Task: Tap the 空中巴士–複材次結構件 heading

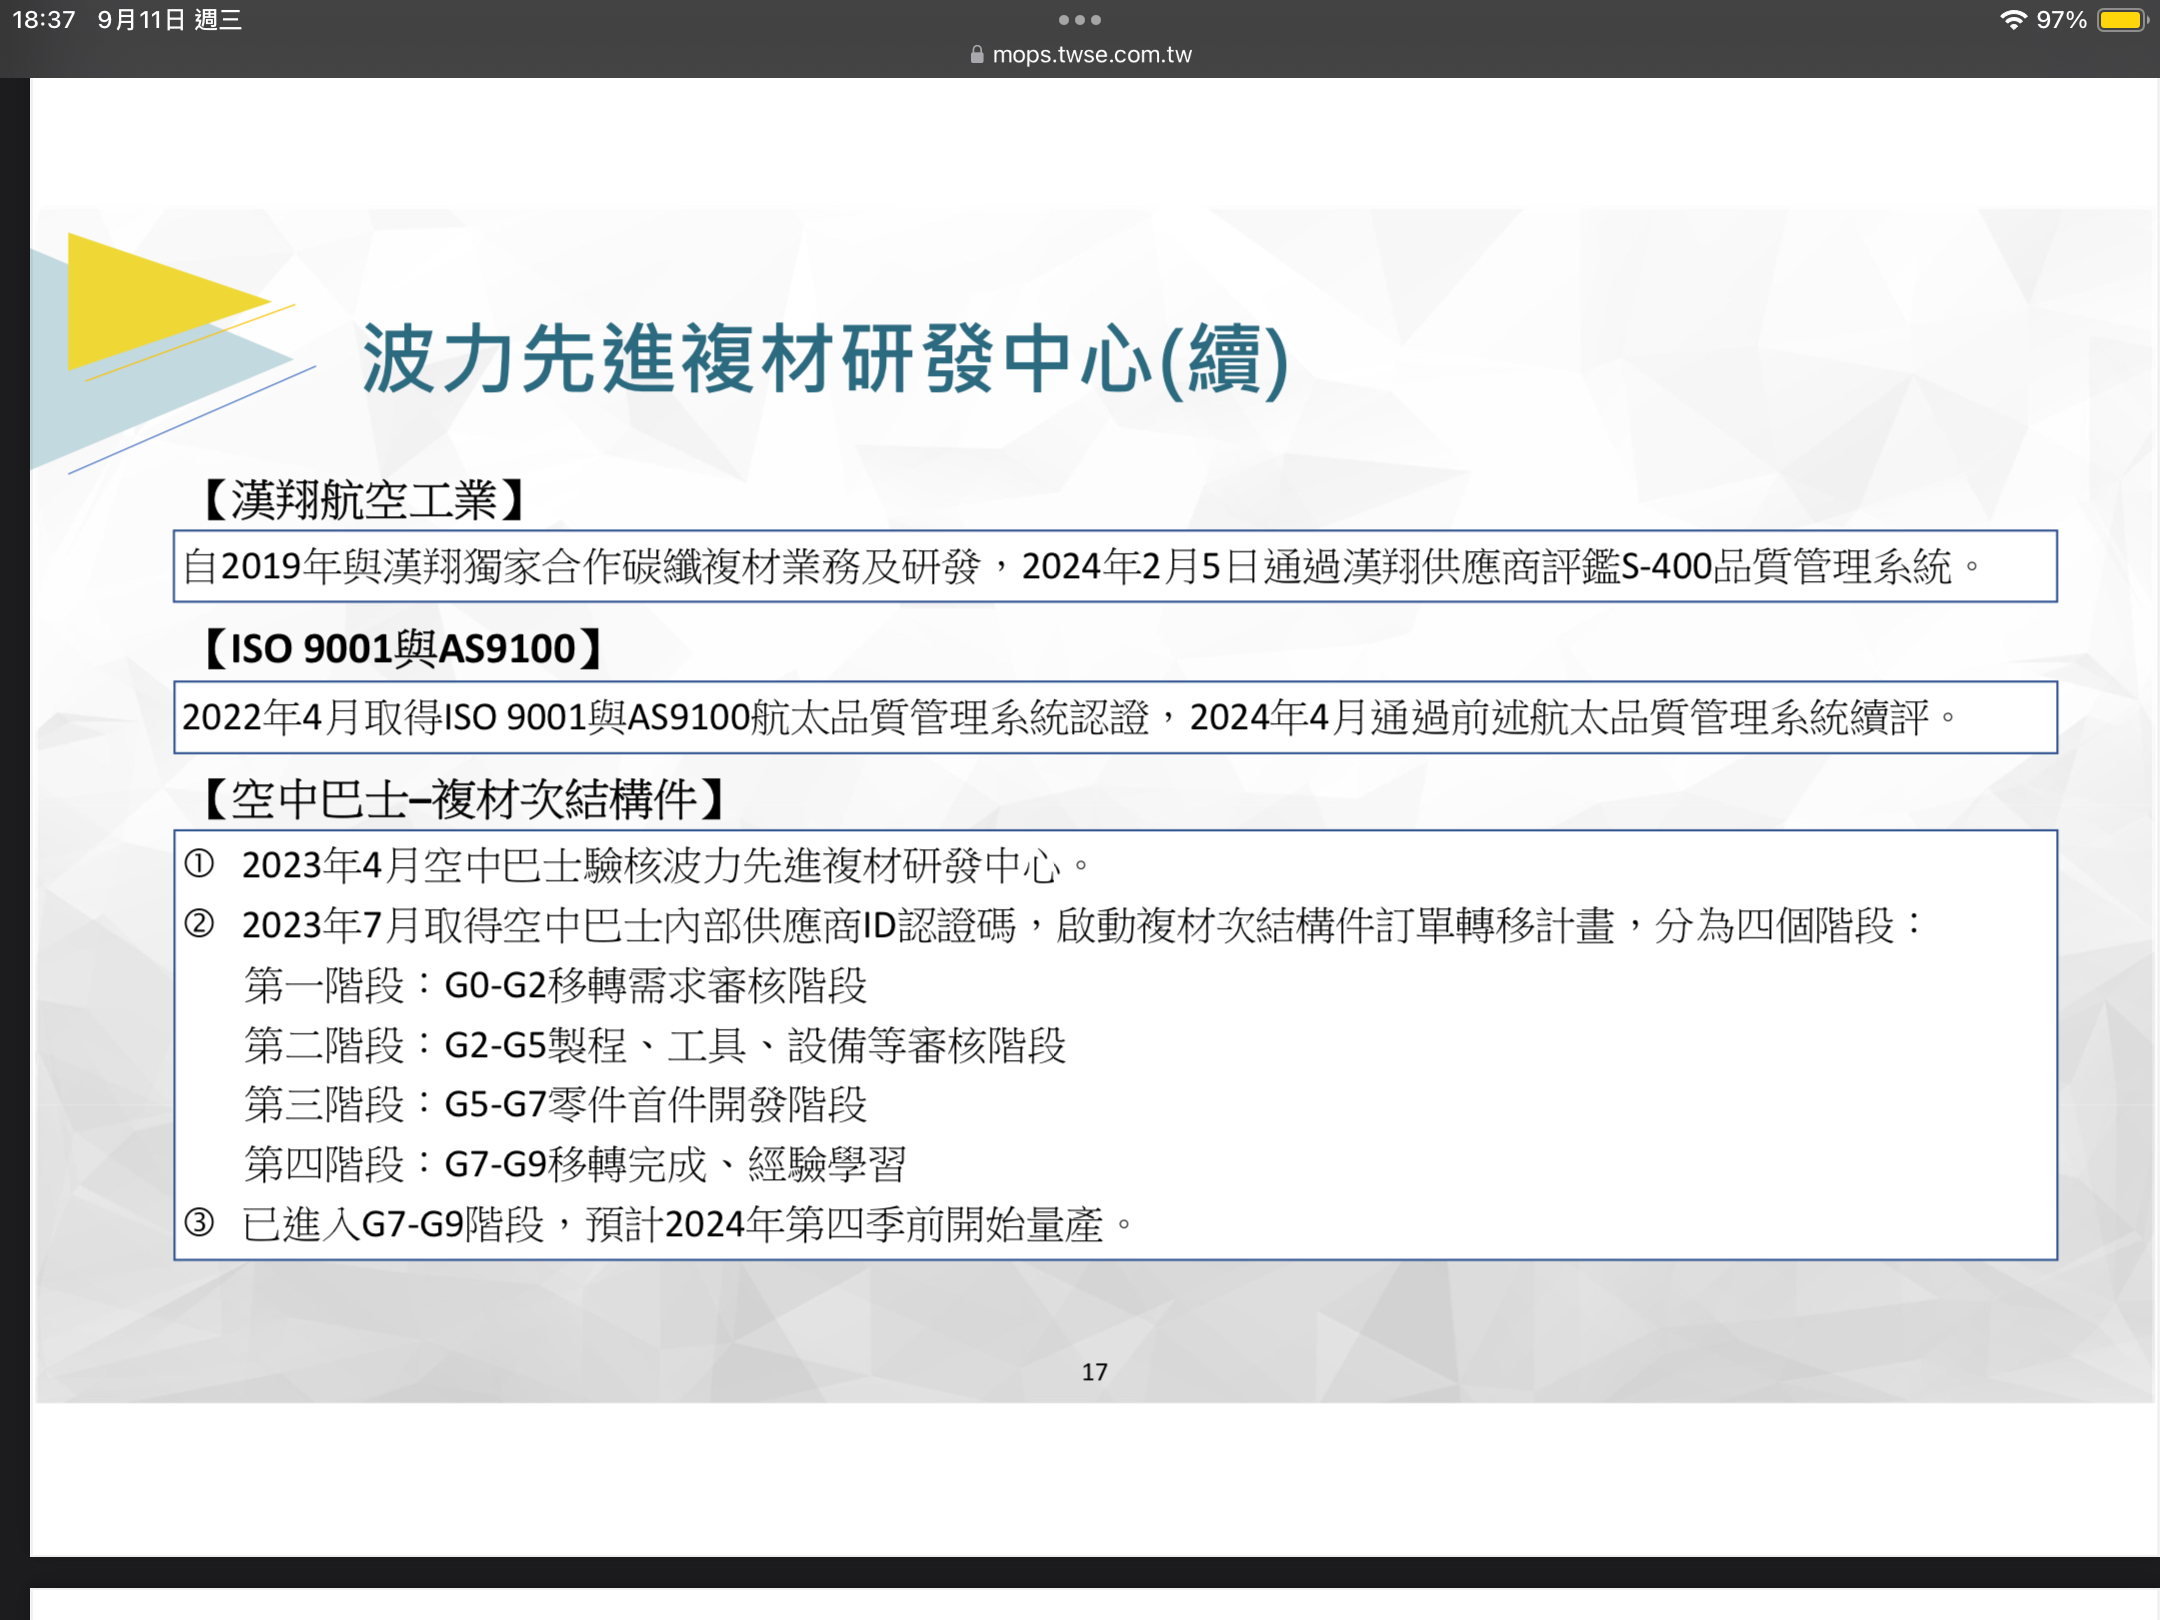Action: pyautogui.click(x=462, y=799)
